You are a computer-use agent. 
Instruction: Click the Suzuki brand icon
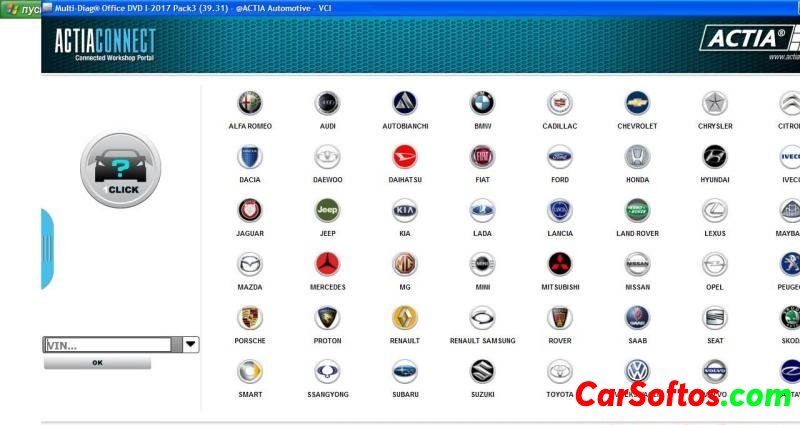click(482, 372)
